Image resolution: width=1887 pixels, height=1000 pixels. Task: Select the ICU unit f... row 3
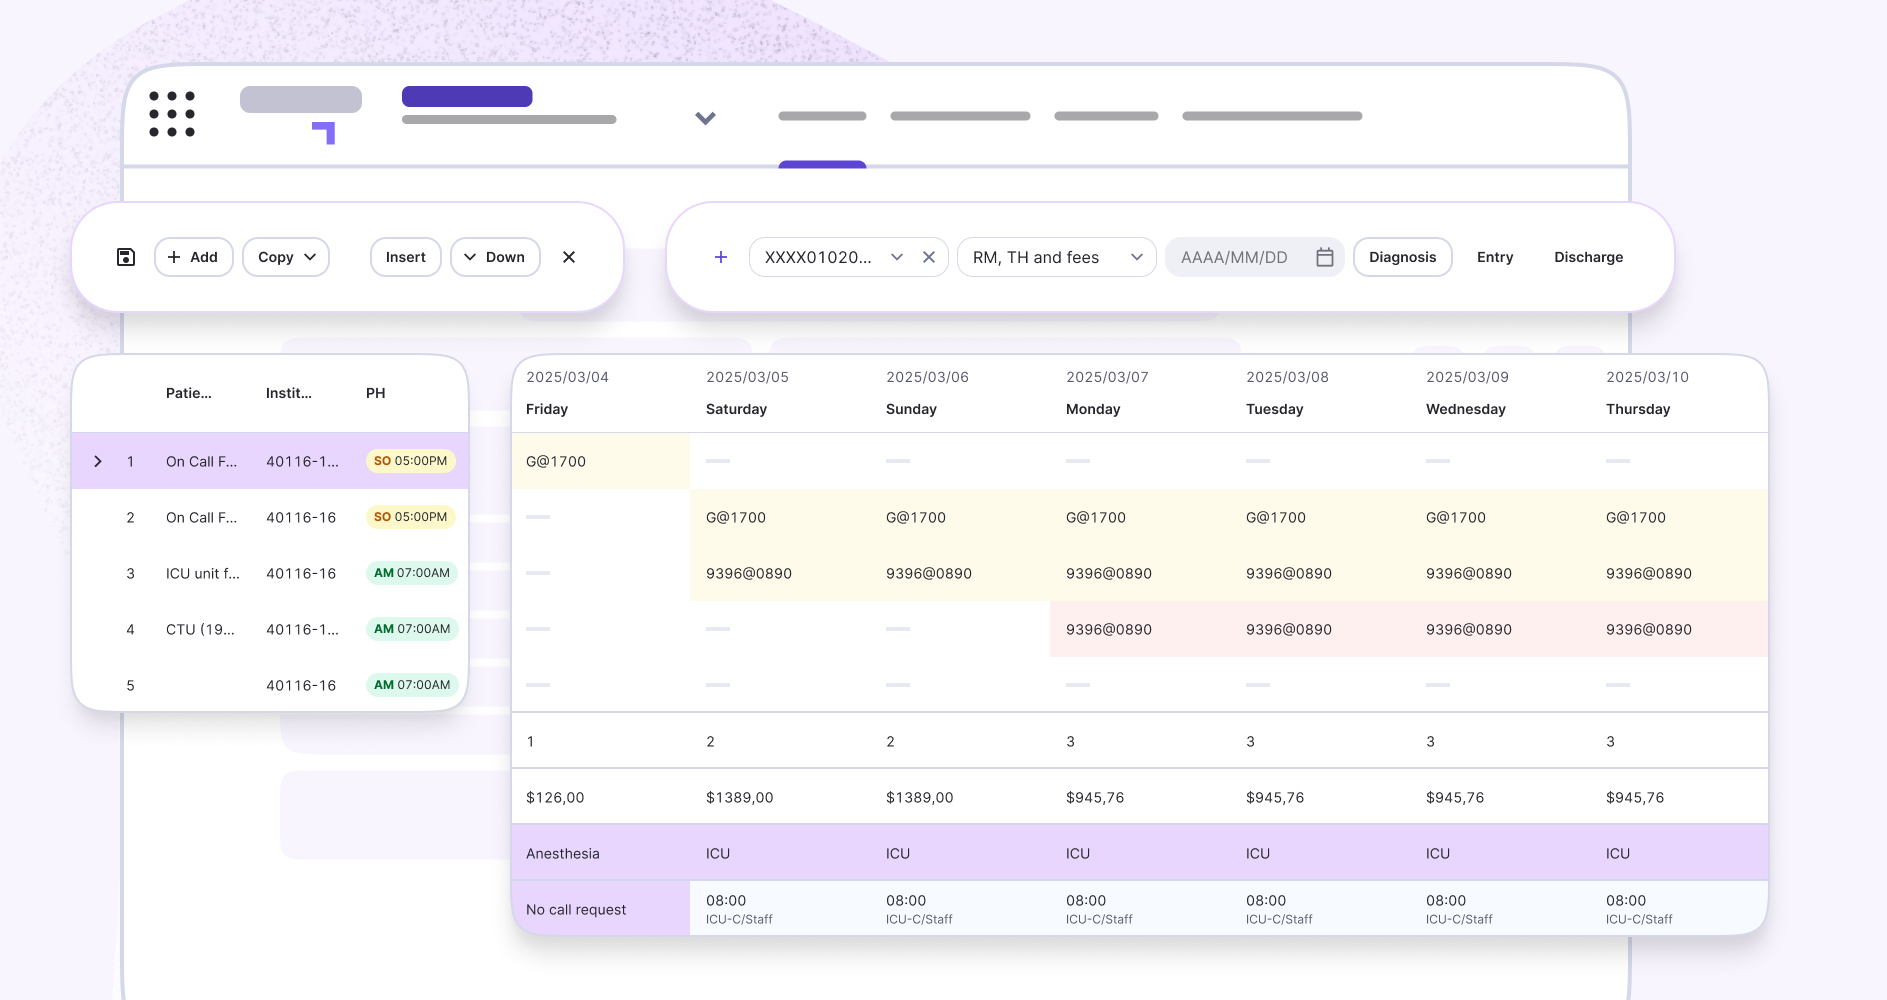click(x=270, y=573)
